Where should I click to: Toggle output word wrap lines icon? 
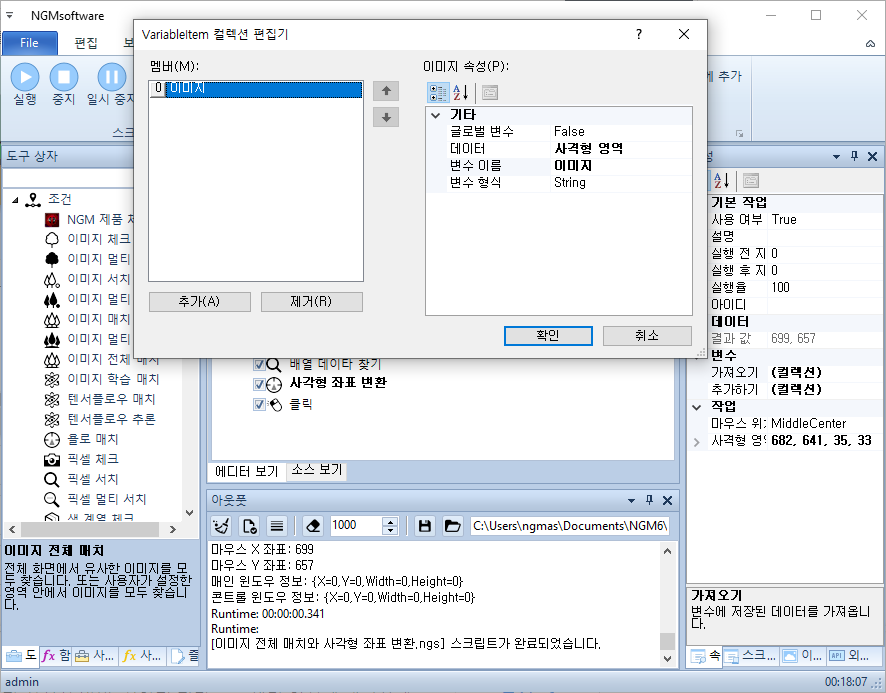click(x=277, y=526)
